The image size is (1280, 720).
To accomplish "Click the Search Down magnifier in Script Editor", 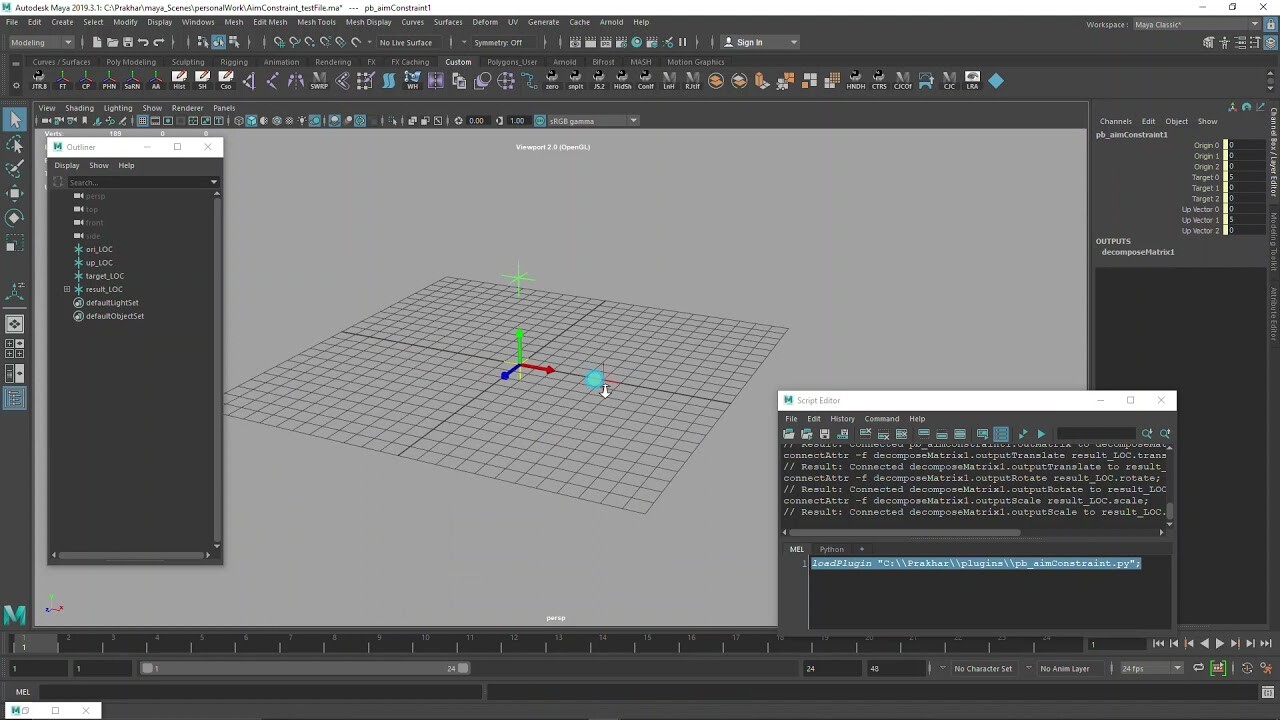I will 1148,433.
